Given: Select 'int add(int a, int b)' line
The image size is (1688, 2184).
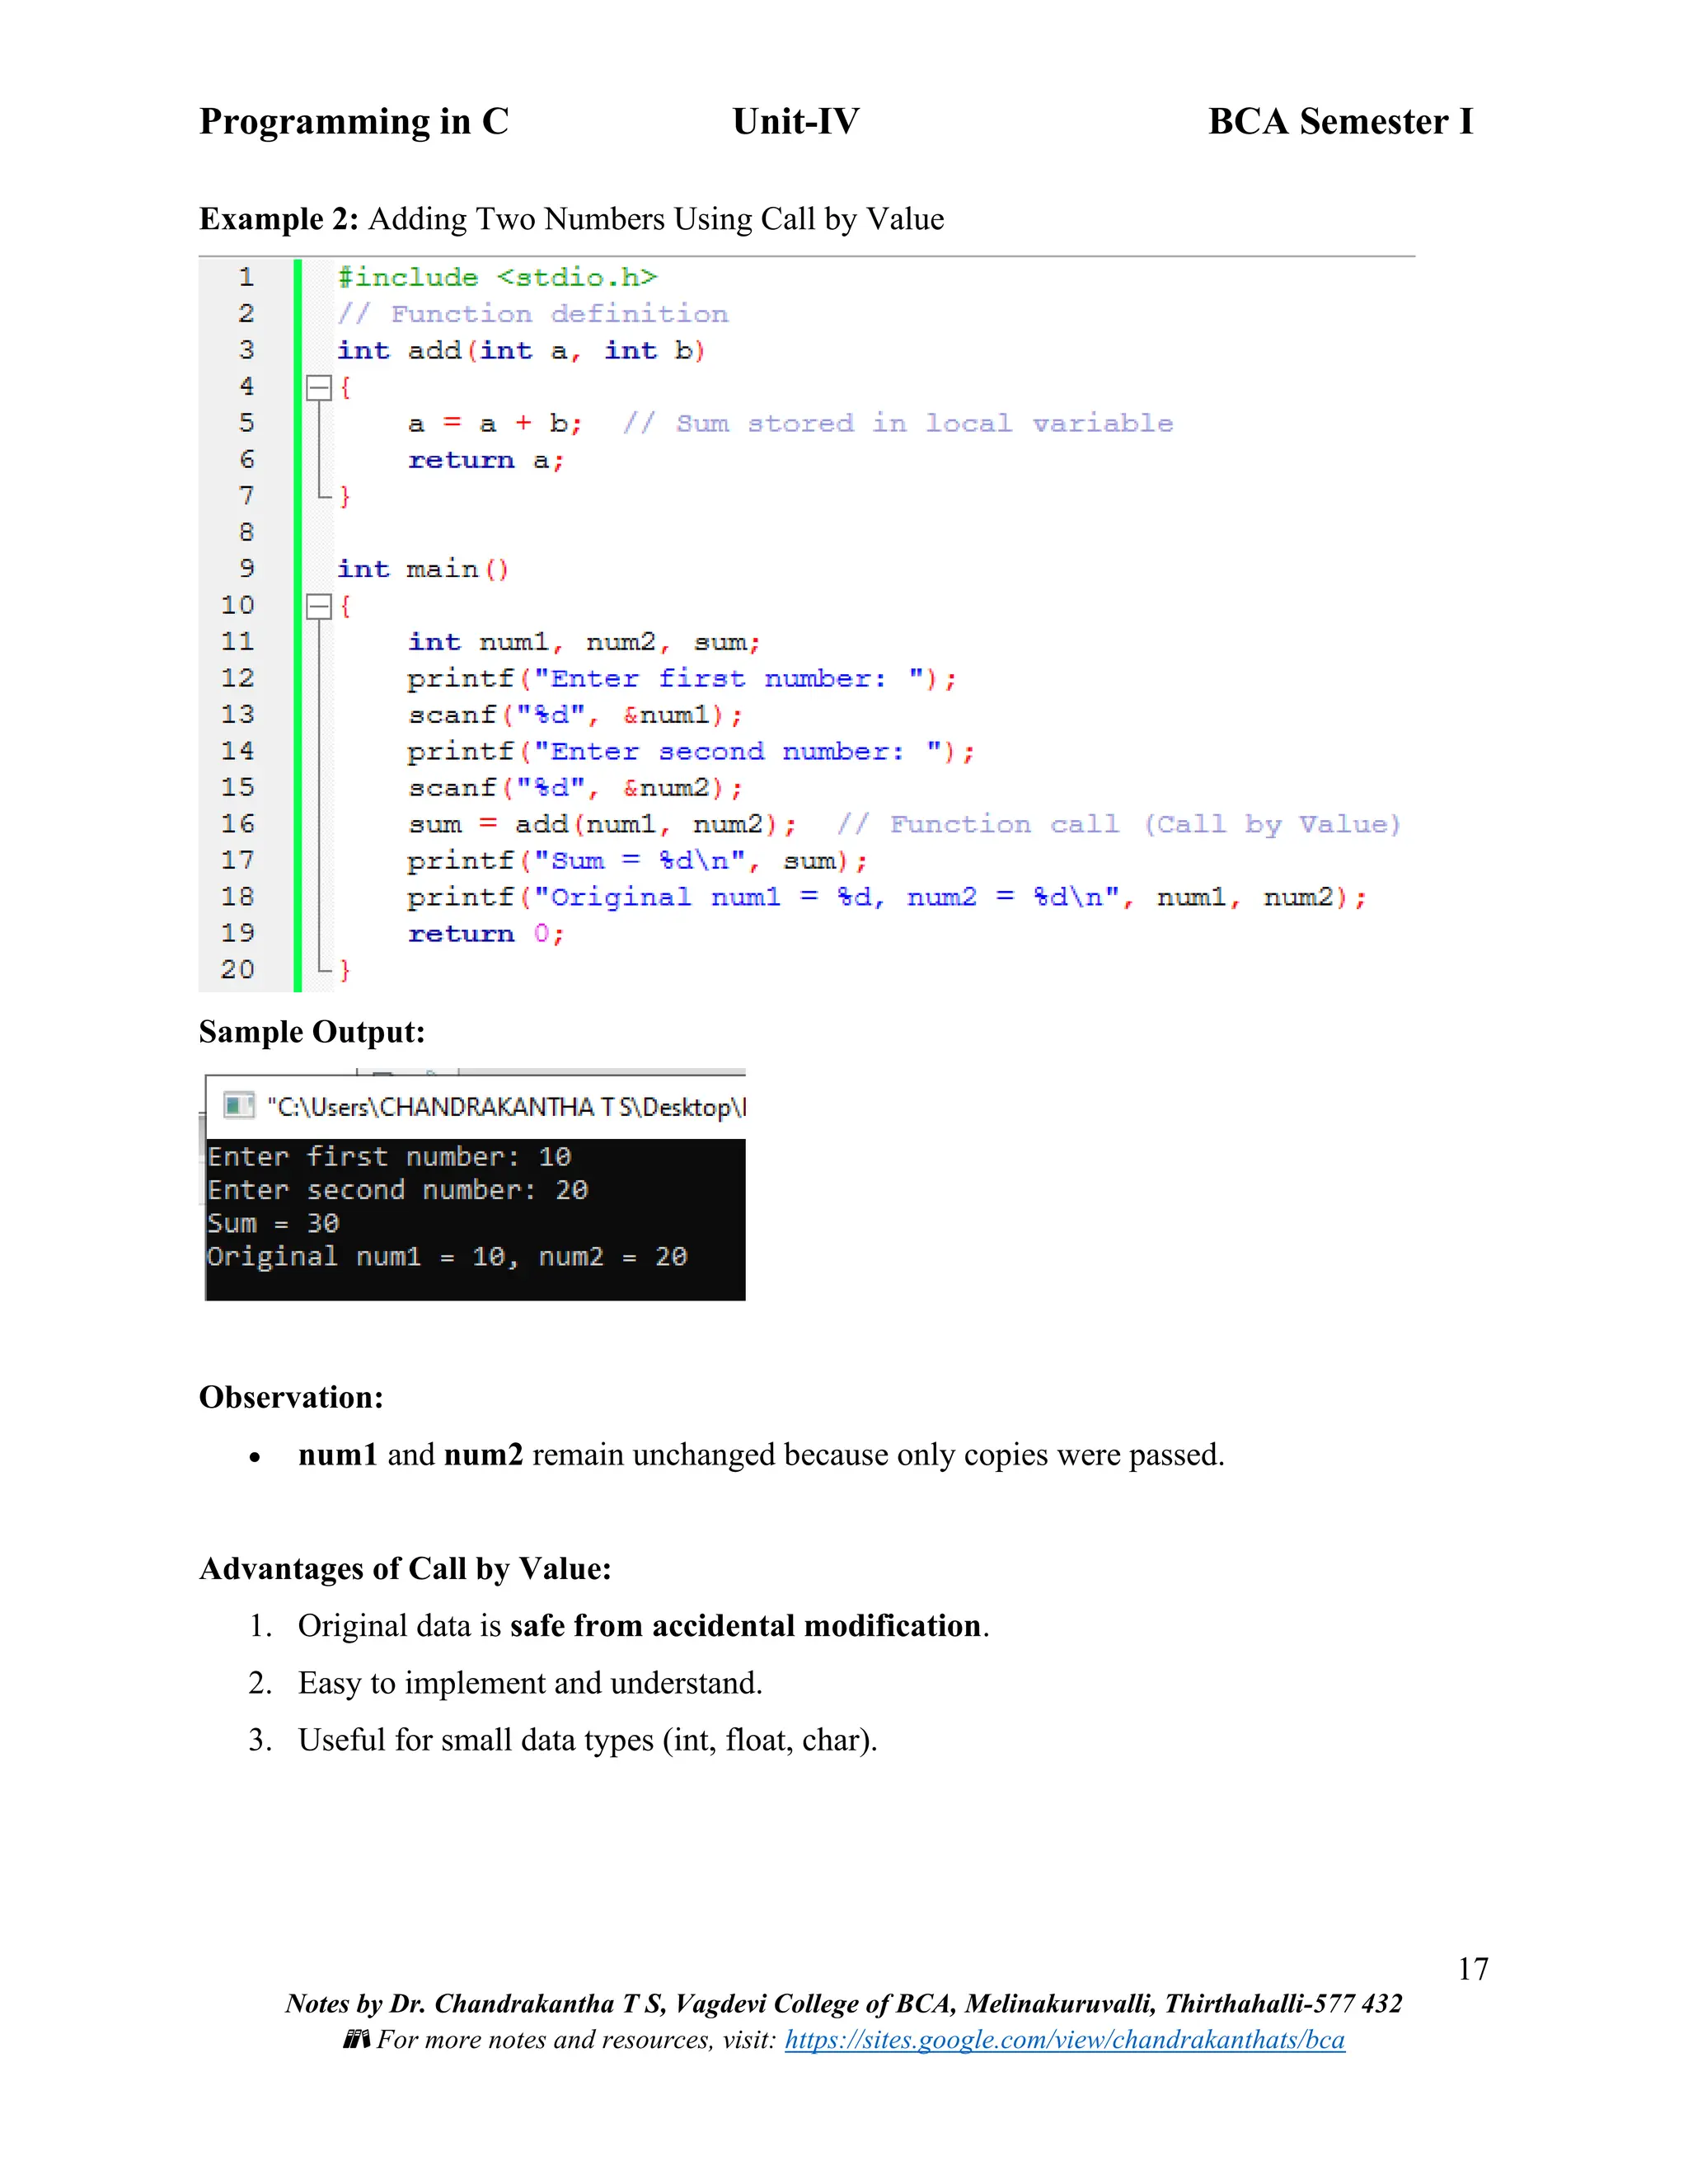Looking at the screenshot, I should (521, 351).
